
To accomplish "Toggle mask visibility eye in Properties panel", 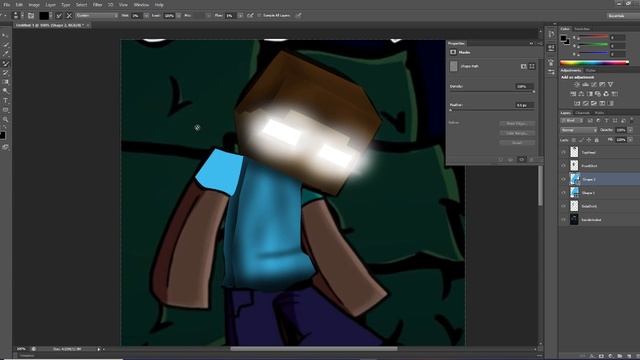I will (x=521, y=160).
